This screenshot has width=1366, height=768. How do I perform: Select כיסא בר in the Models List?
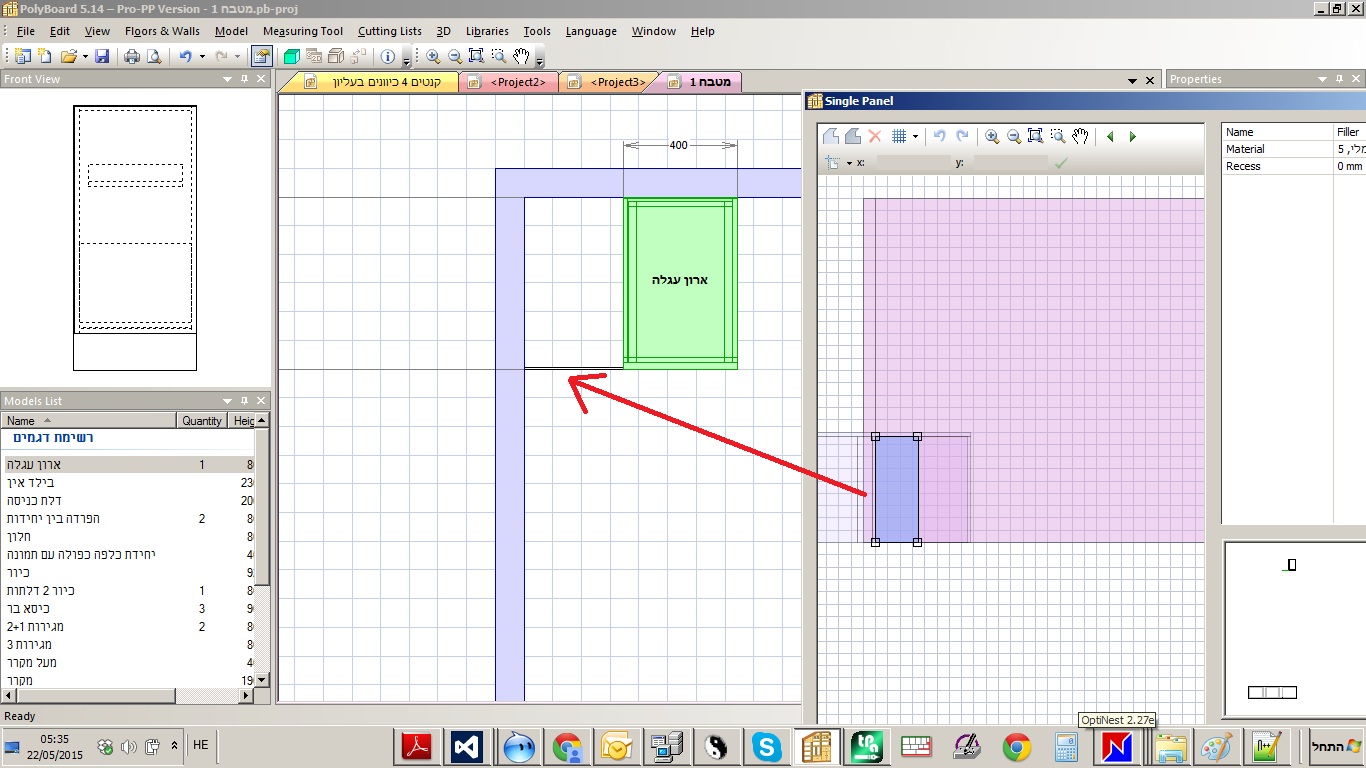pyautogui.click(x=127, y=609)
